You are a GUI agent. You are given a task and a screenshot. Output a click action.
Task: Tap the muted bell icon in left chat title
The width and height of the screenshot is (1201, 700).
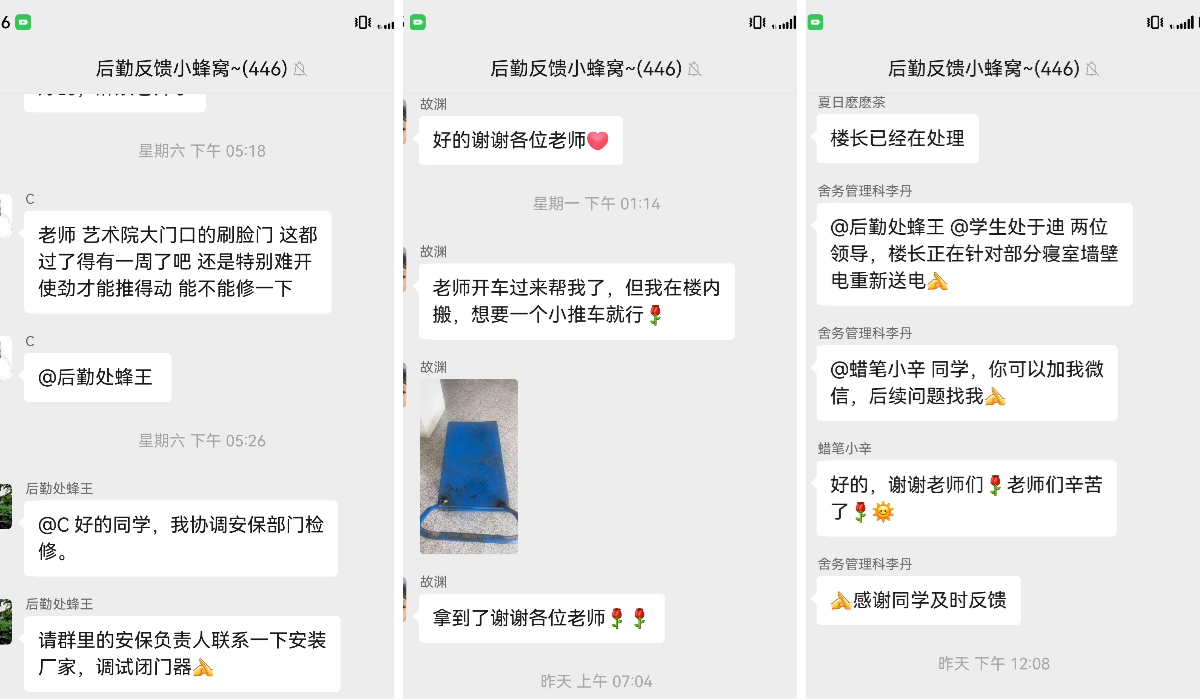pyautogui.click(x=300, y=69)
